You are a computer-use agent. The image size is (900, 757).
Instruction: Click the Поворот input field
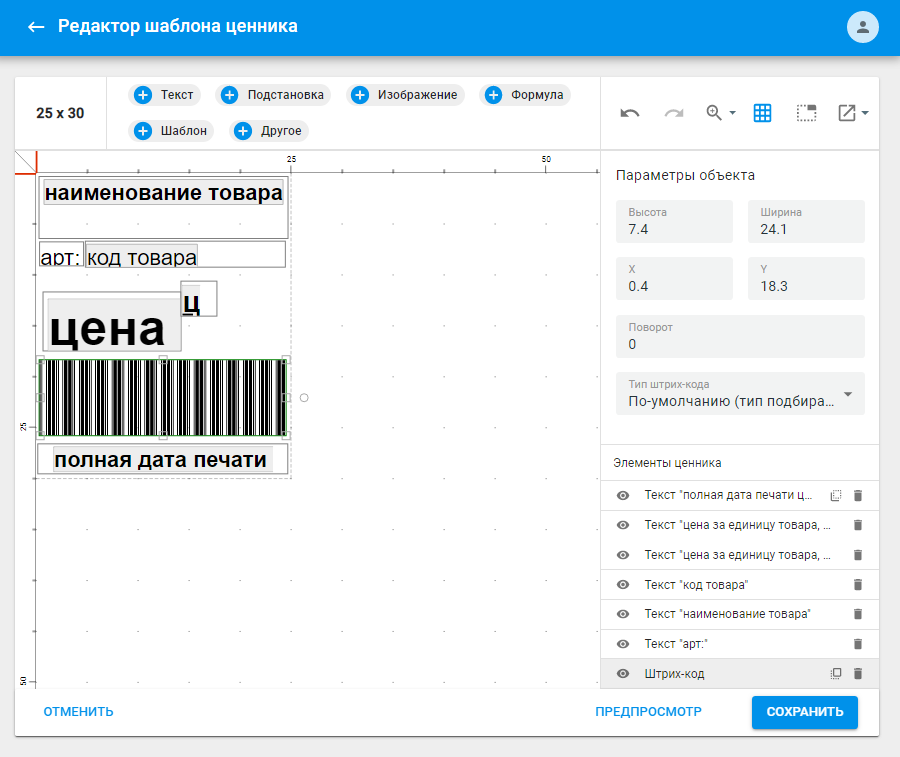tap(740, 336)
